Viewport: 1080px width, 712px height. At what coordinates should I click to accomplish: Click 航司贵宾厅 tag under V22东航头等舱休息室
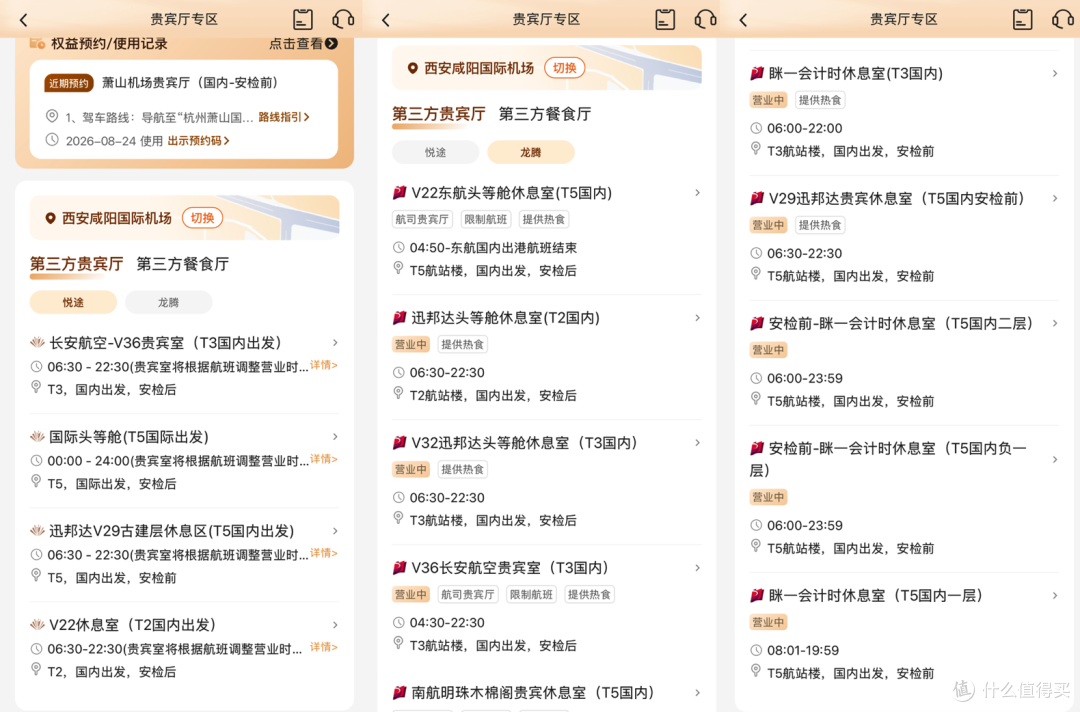point(422,219)
